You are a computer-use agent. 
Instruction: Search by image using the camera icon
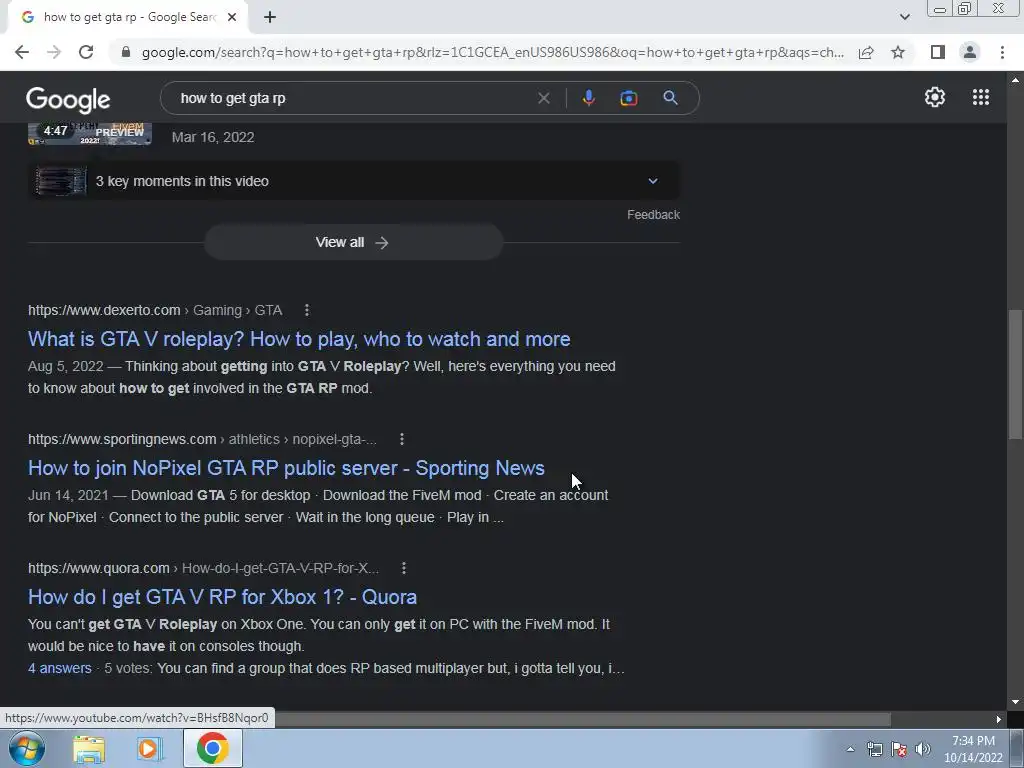tap(628, 98)
